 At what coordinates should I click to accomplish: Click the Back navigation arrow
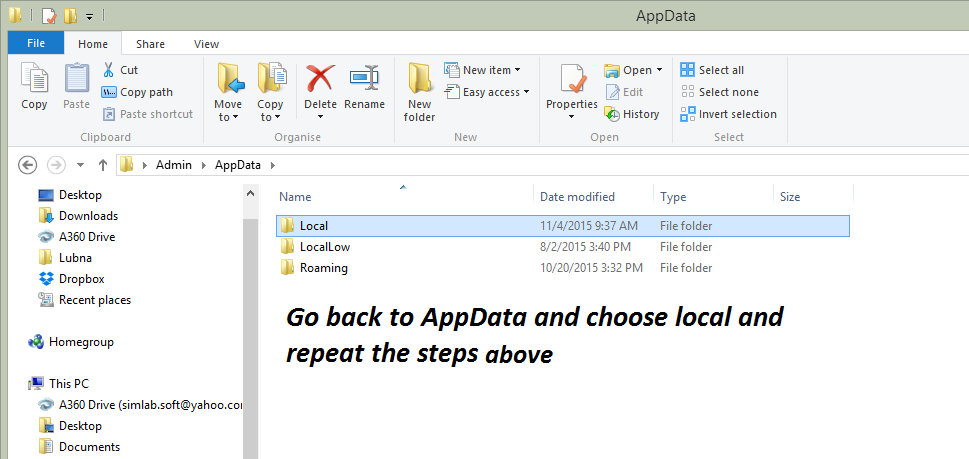click(28, 165)
